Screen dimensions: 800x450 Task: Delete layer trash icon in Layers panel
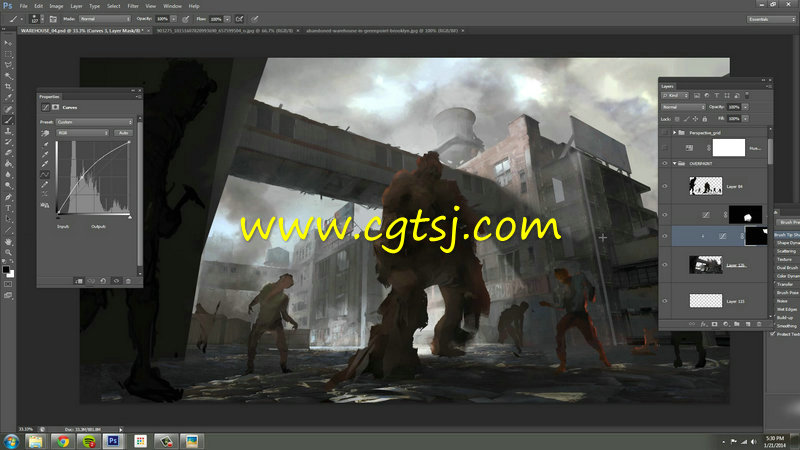pyautogui.click(x=759, y=324)
